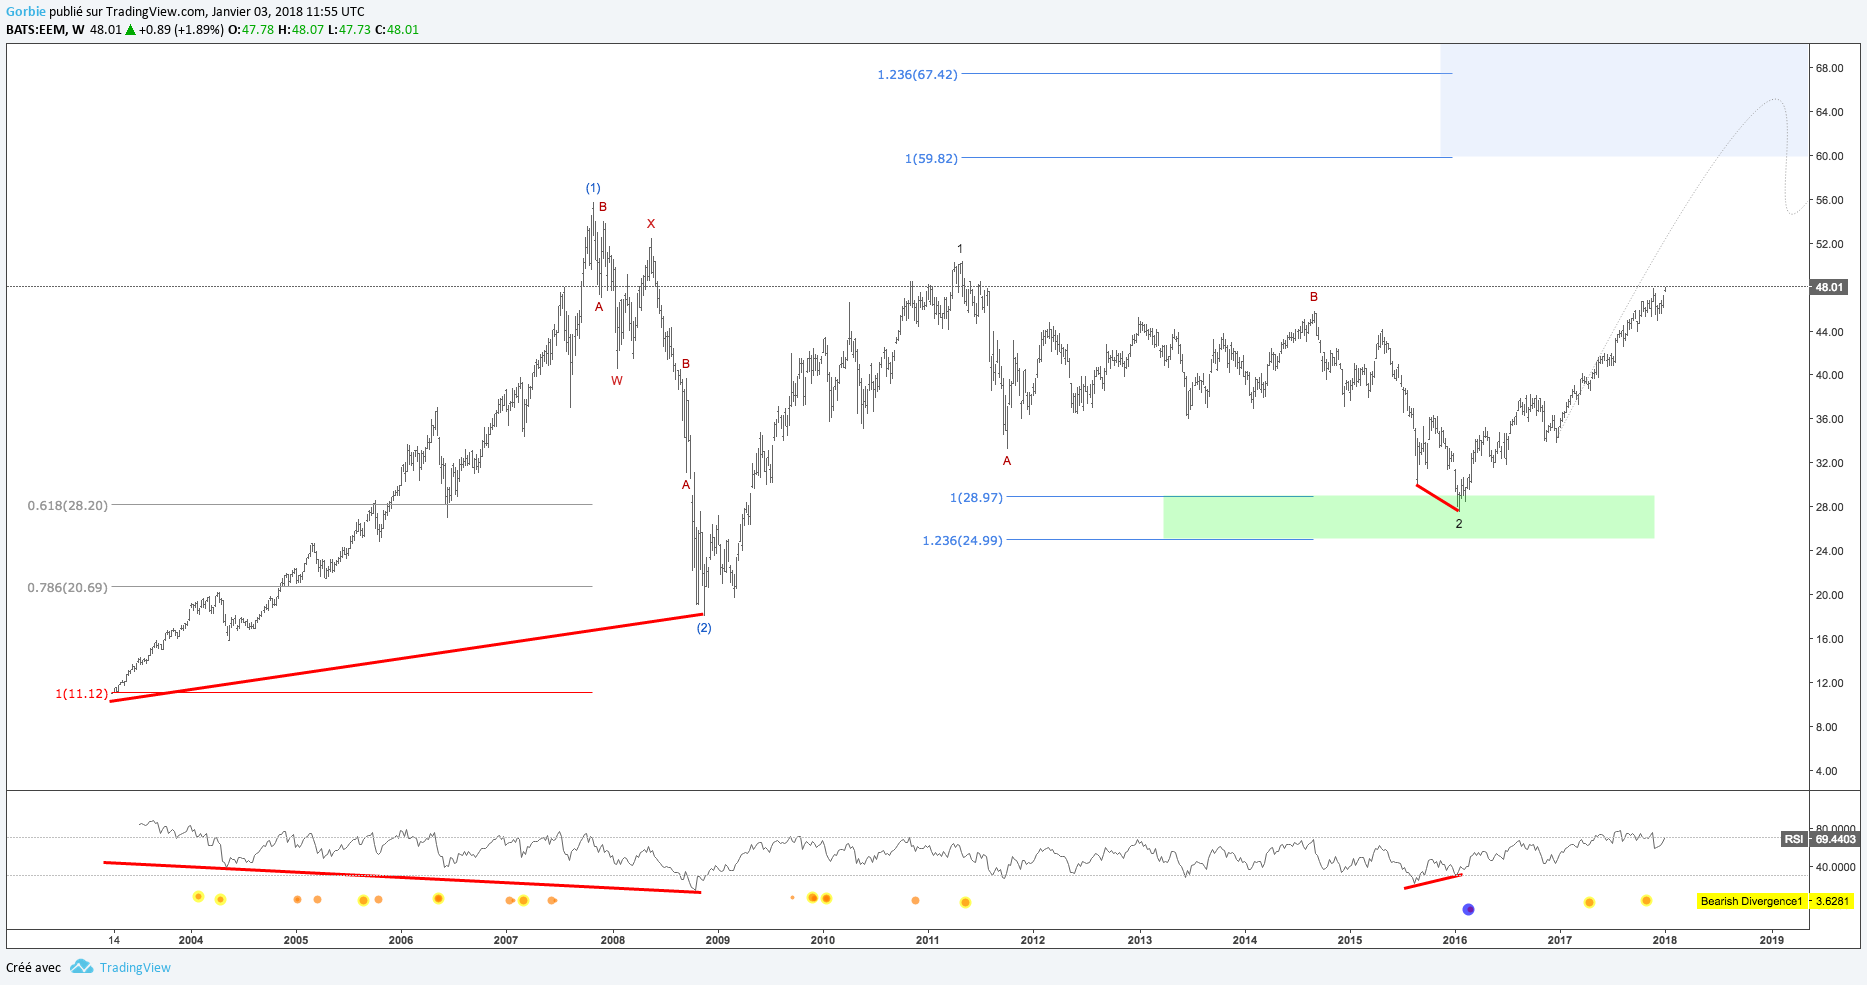The width and height of the screenshot is (1867, 985).
Task: Click the red 1(11.12) level label
Action: [x=81, y=694]
